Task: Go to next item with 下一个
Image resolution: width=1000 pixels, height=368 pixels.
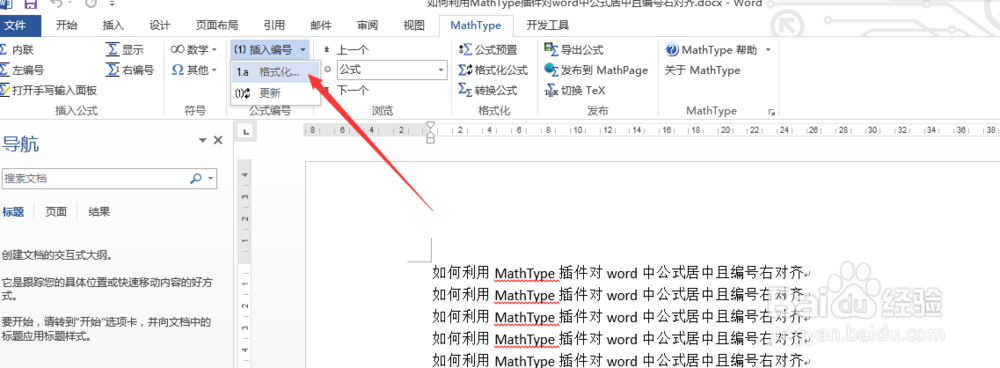Action: (345, 90)
